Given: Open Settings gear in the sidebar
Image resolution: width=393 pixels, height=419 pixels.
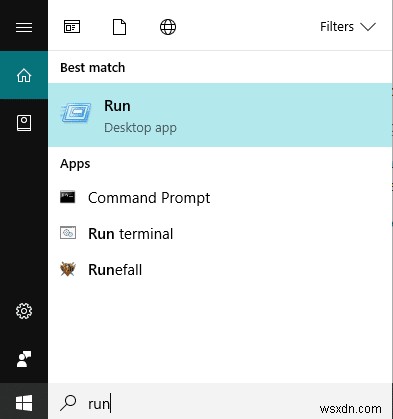Looking at the screenshot, I should (x=24, y=311).
